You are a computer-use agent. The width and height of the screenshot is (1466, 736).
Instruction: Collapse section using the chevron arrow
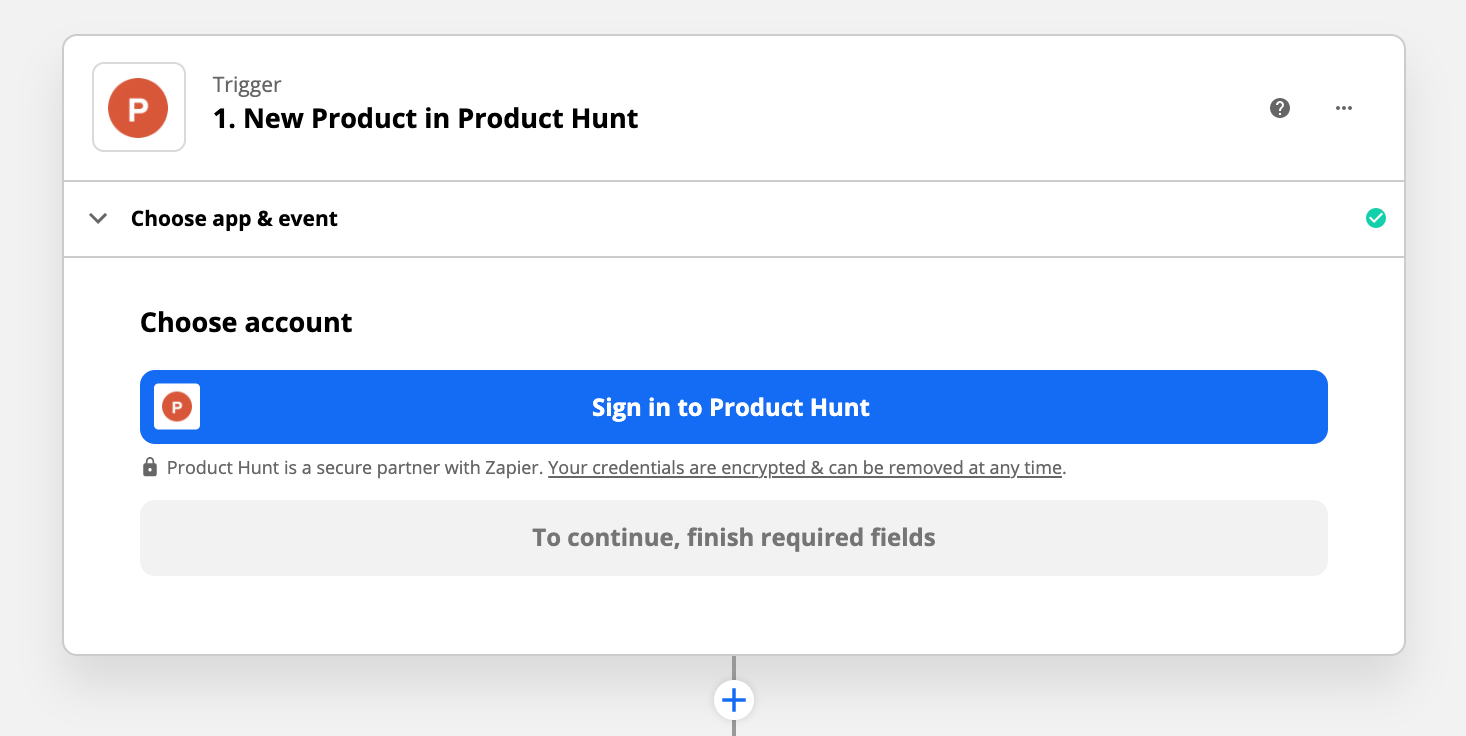pos(98,218)
